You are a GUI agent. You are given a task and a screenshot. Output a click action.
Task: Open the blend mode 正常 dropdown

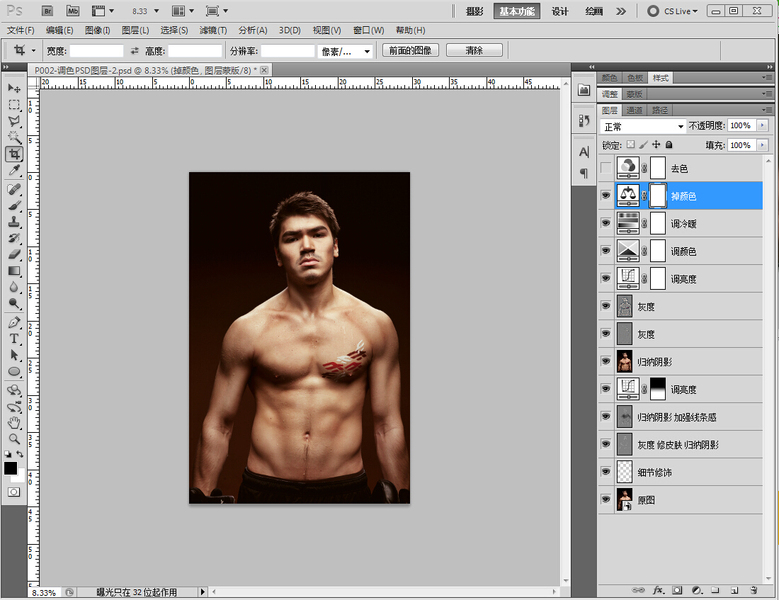pos(643,126)
